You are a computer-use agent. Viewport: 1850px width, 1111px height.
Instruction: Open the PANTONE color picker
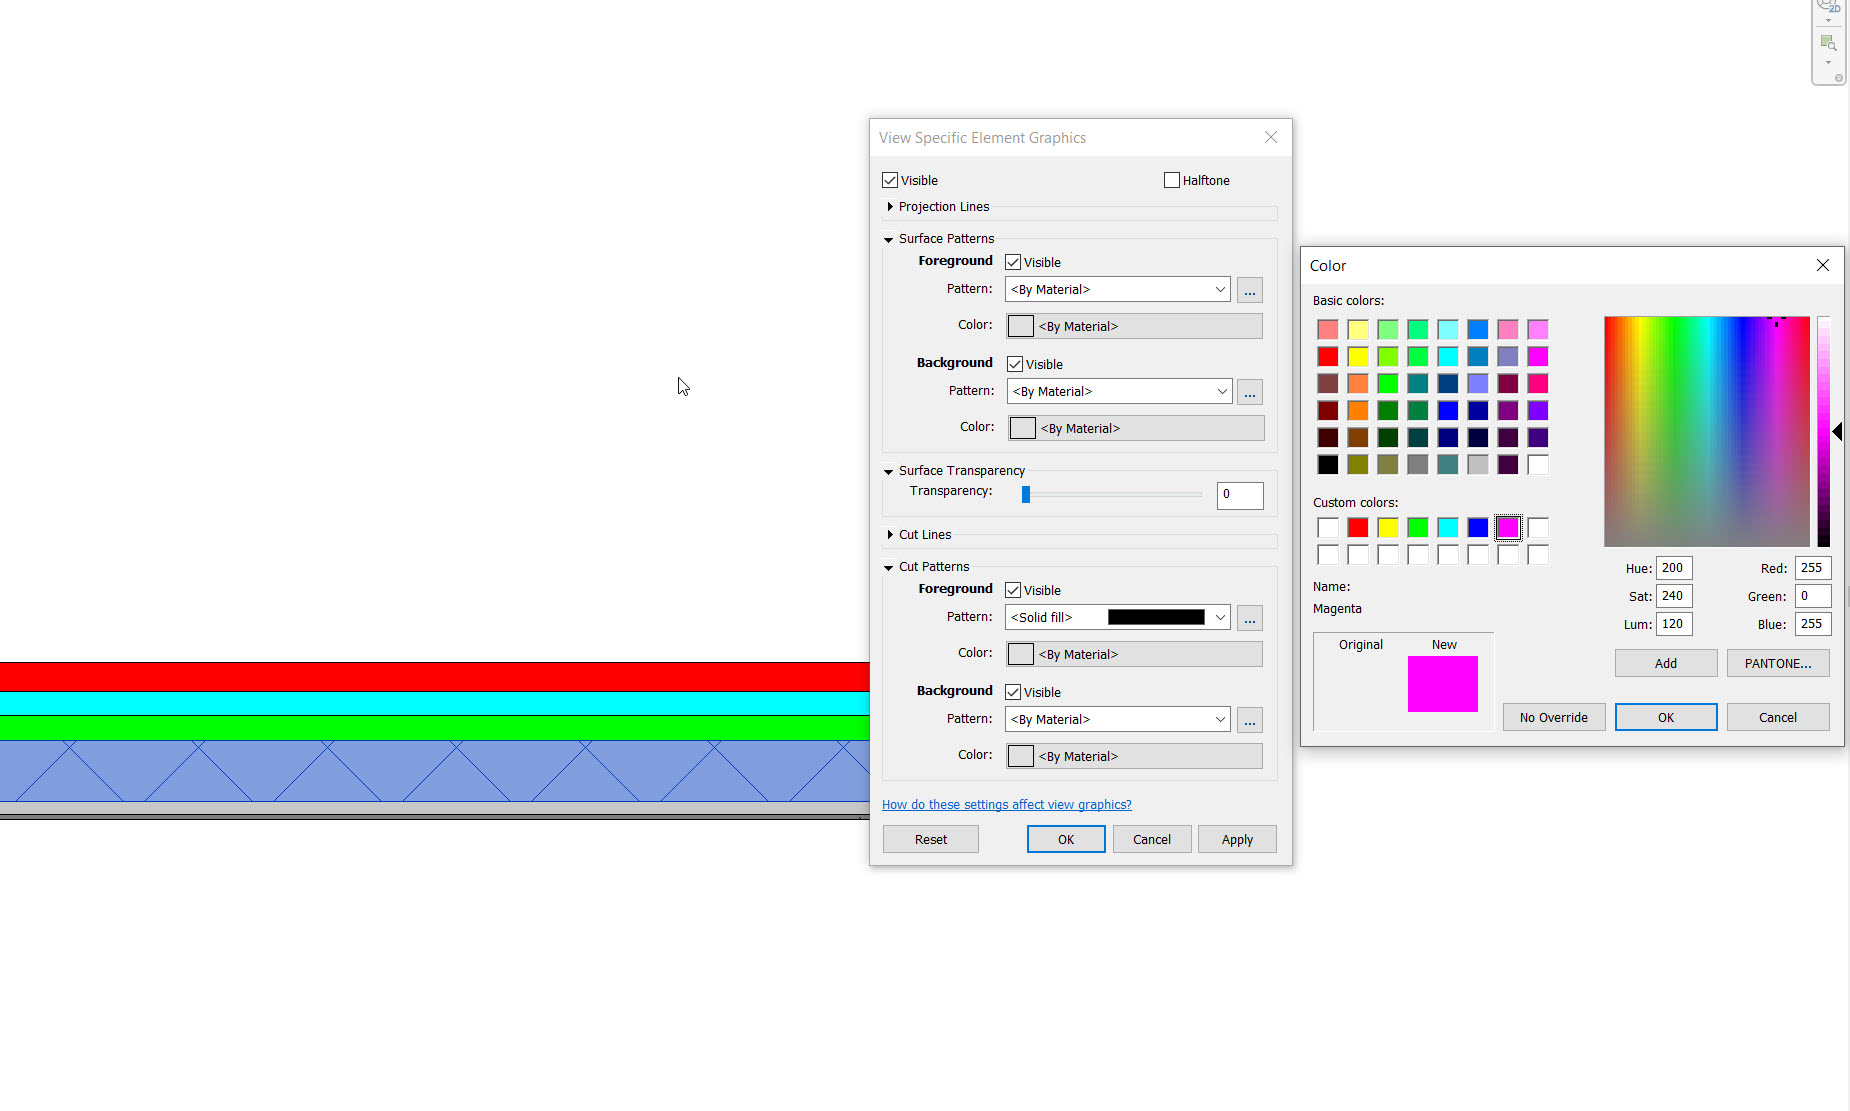(x=1777, y=662)
